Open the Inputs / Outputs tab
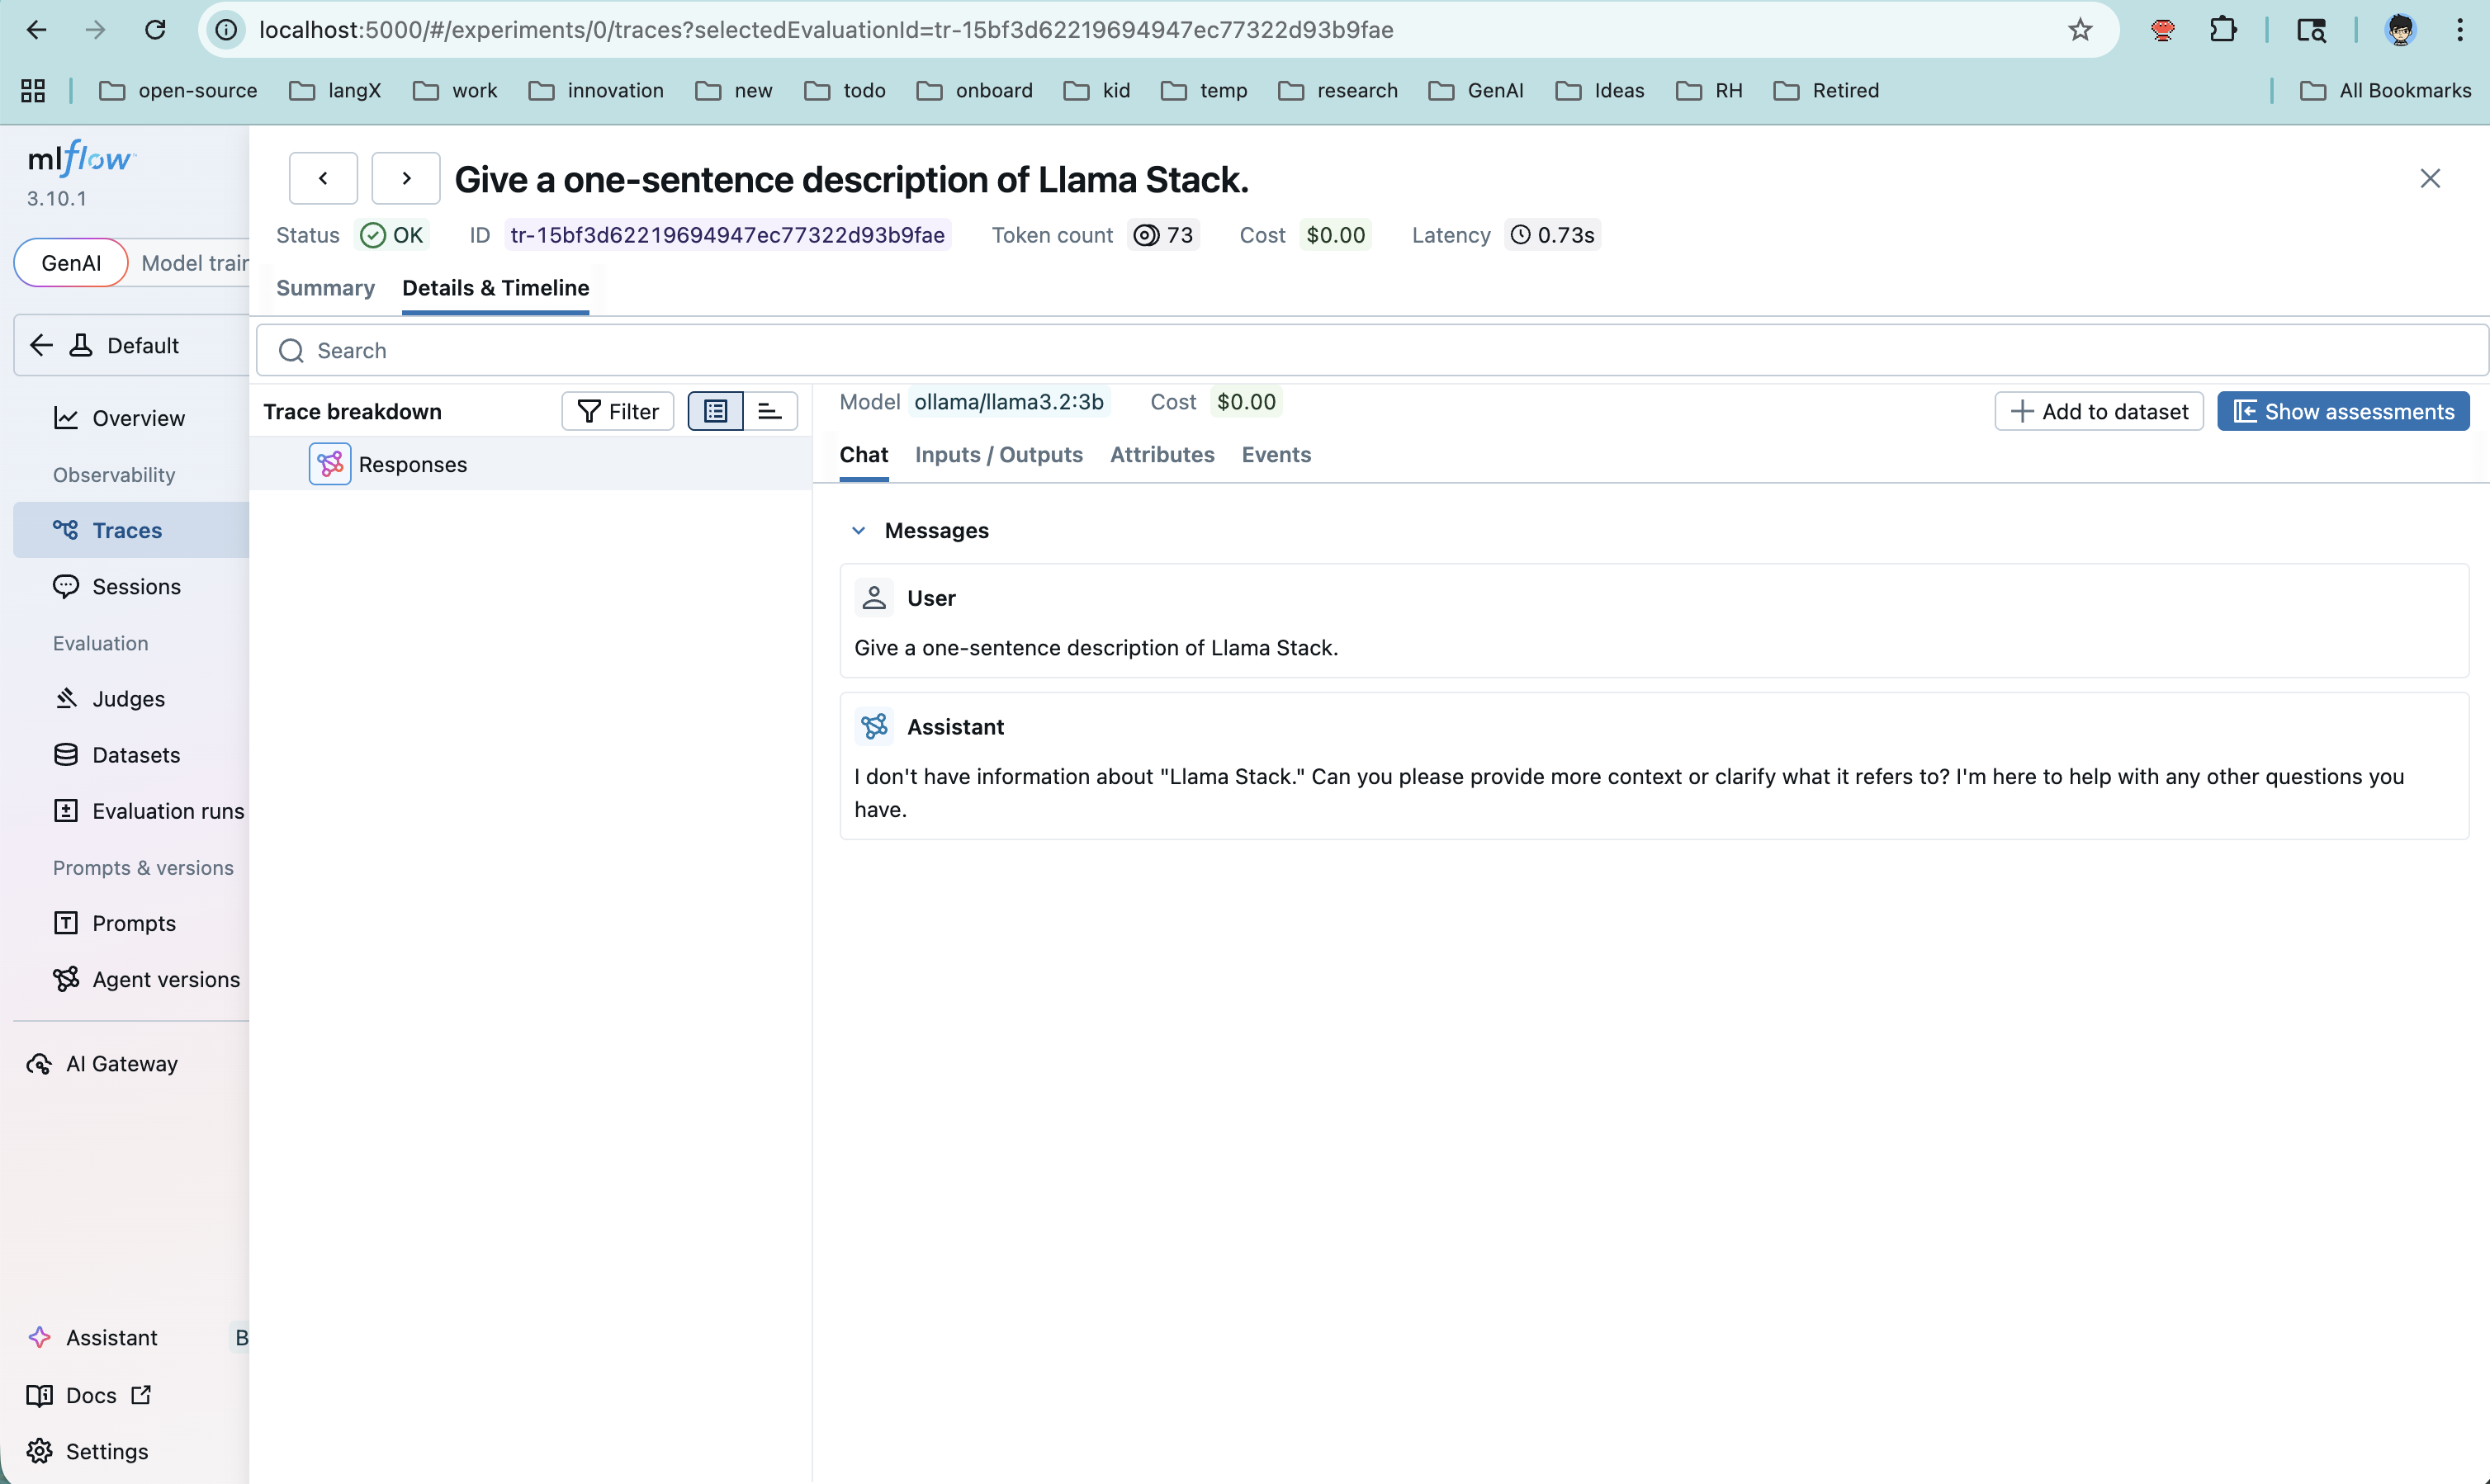The width and height of the screenshot is (2490, 1484). coord(998,454)
